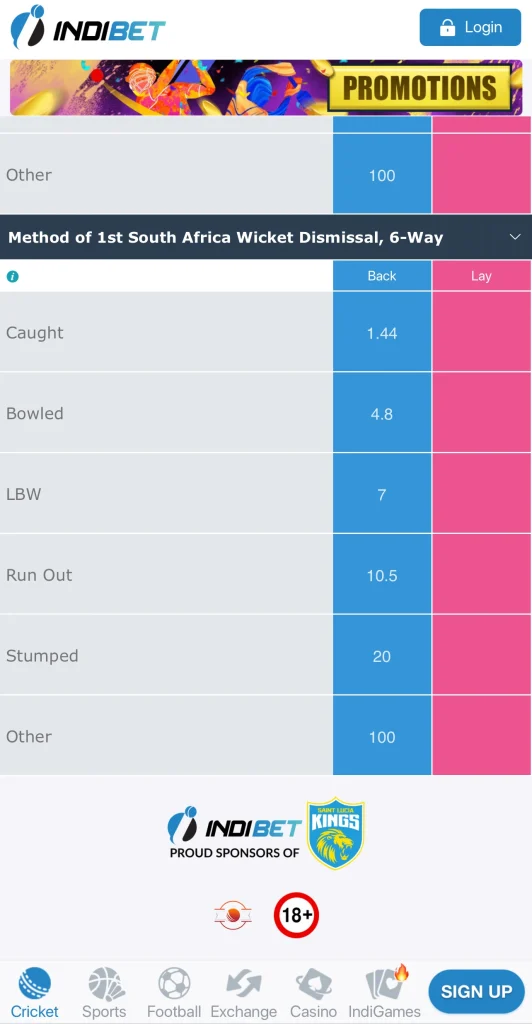Collapse the South Africa Wicket Dismissal market

(x=515, y=236)
